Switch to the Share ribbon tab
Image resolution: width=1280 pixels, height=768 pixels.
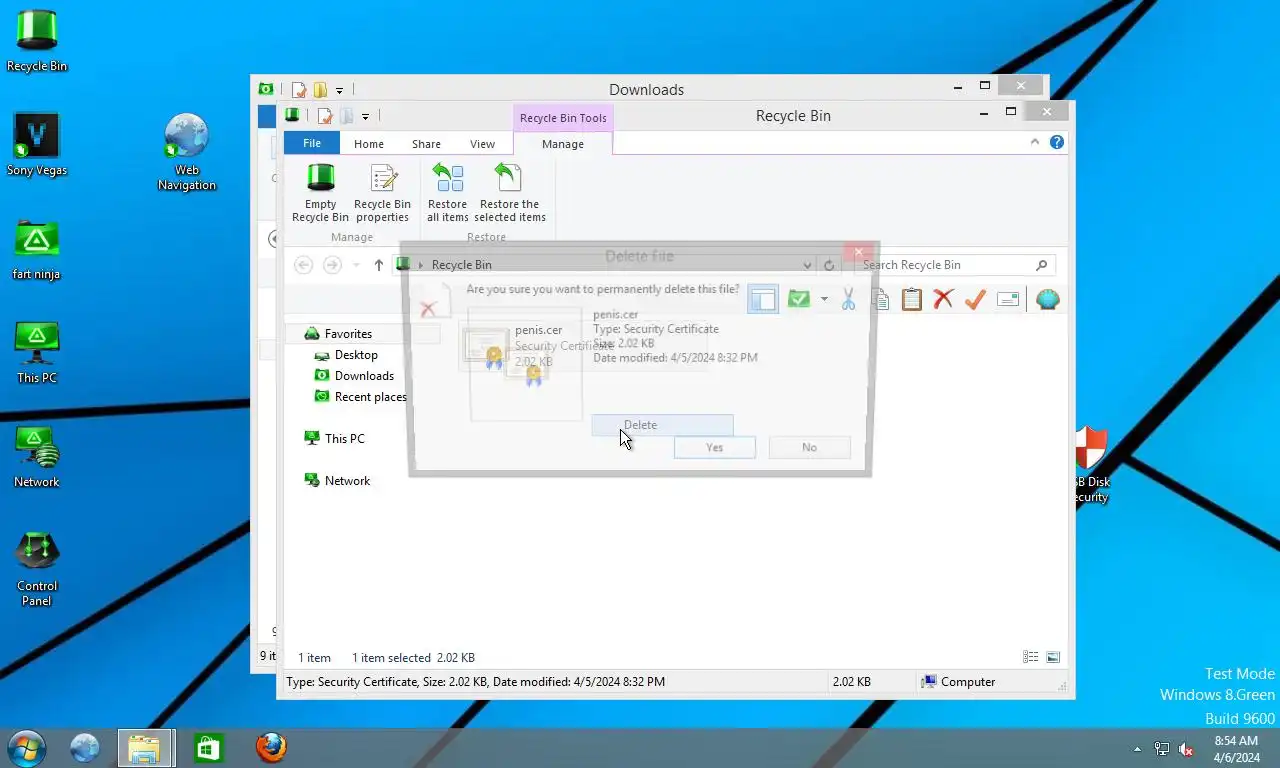pyautogui.click(x=426, y=144)
